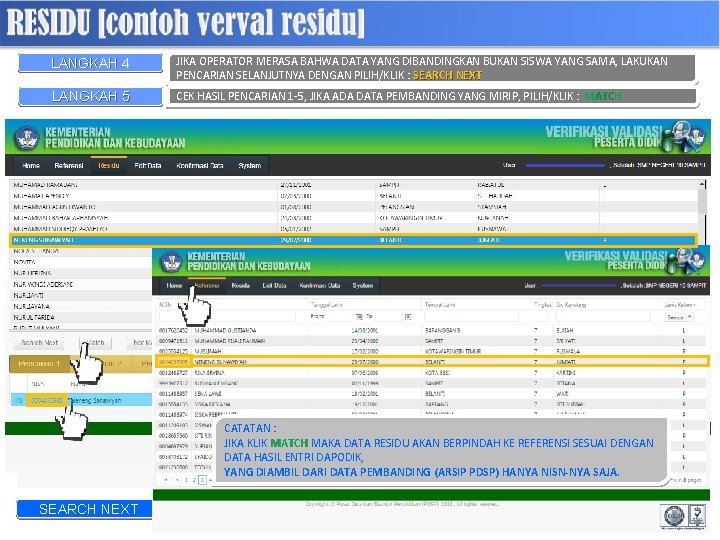
Task: Click the Kemdikbud logo in front window header
Action: coord(172,262)
